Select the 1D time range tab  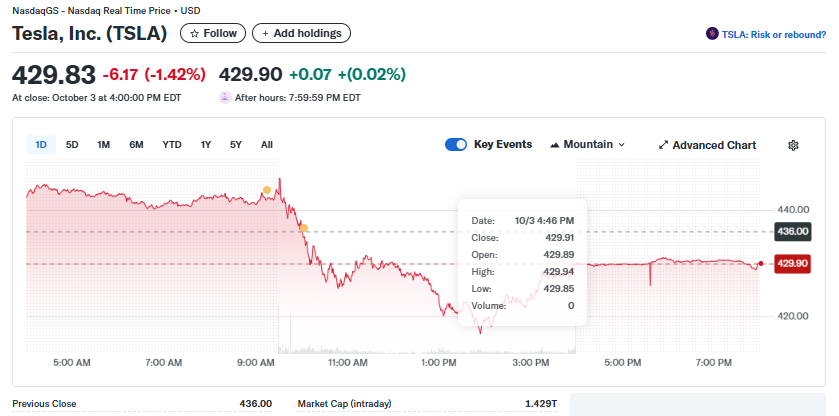(x=41, y=145)
